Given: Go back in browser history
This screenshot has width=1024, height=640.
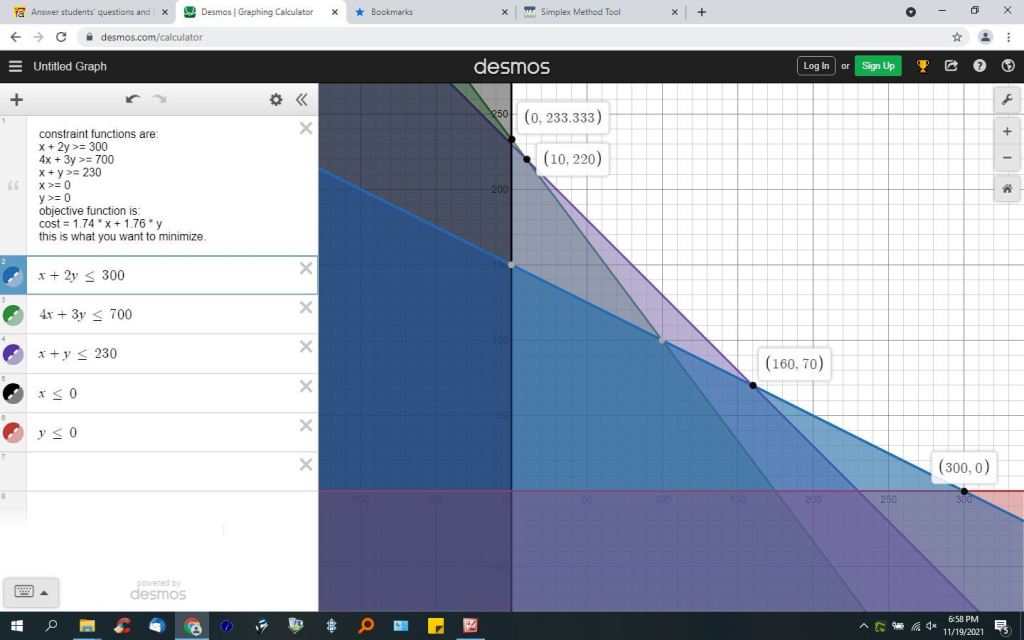Looking at the screenshot, I should pos(16,37).
